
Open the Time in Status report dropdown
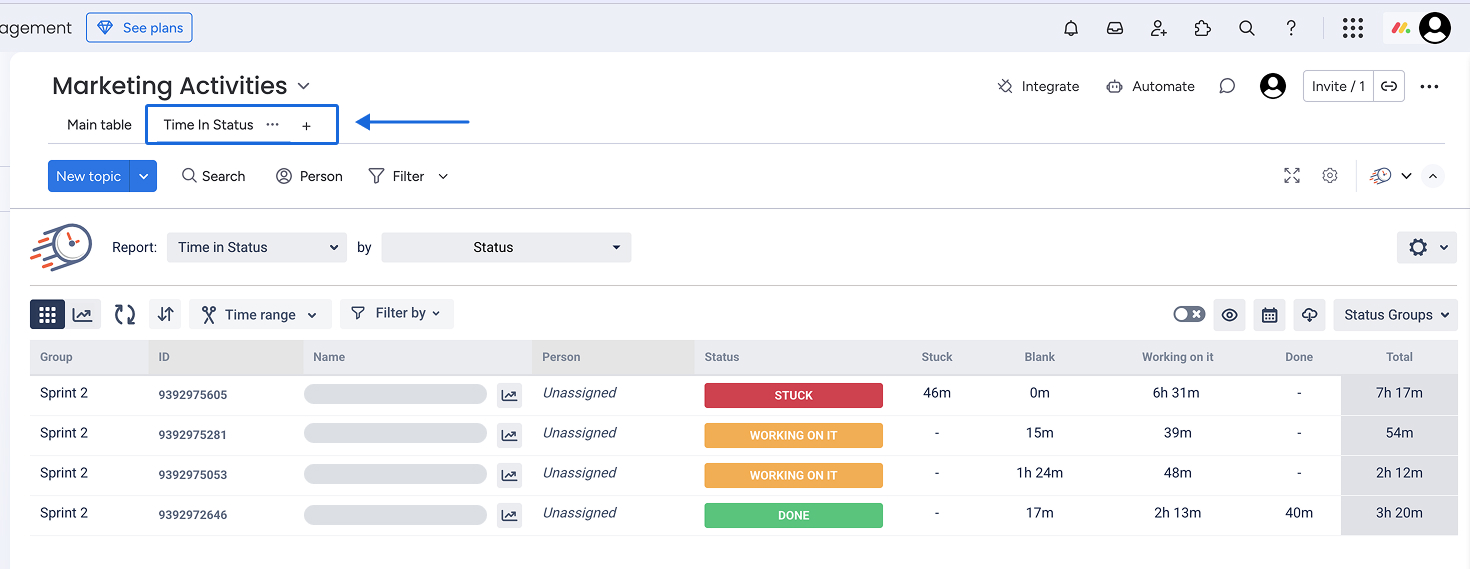click(256, 248)
